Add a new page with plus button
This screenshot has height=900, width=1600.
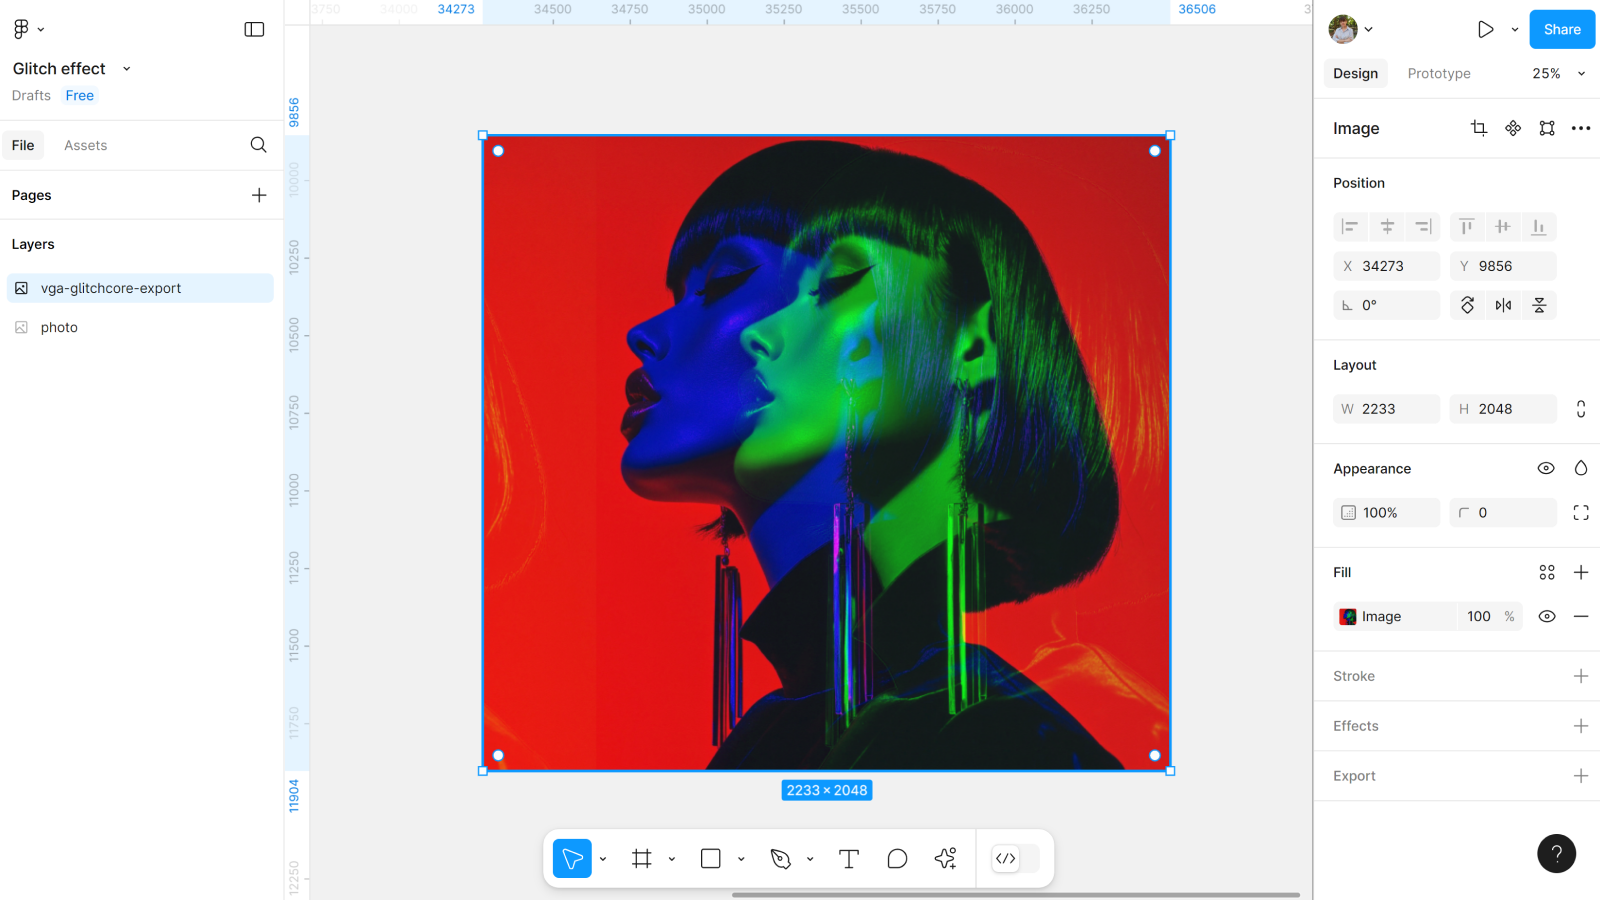(x=259, y=195)
